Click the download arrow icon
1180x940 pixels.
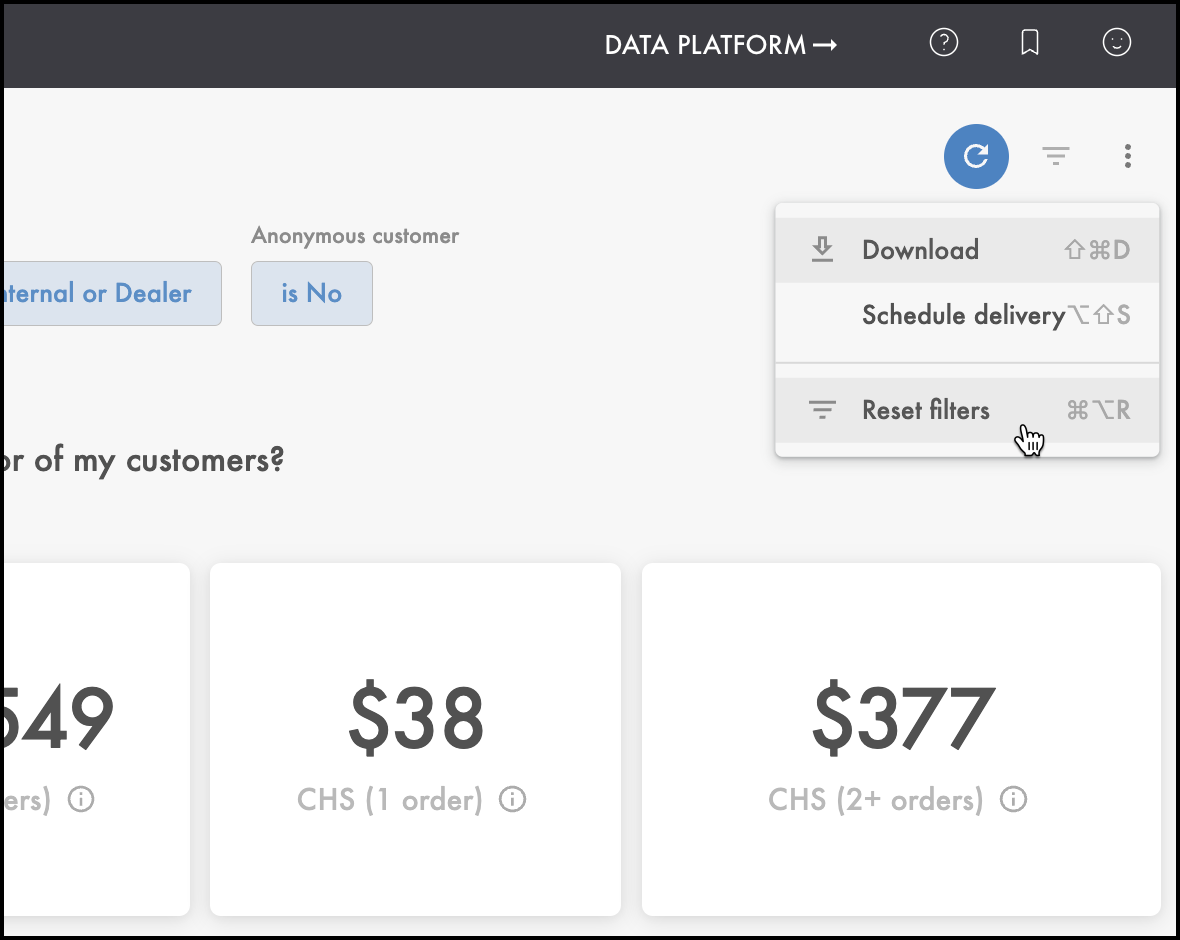pyautogui.click(x=822, y=250)
